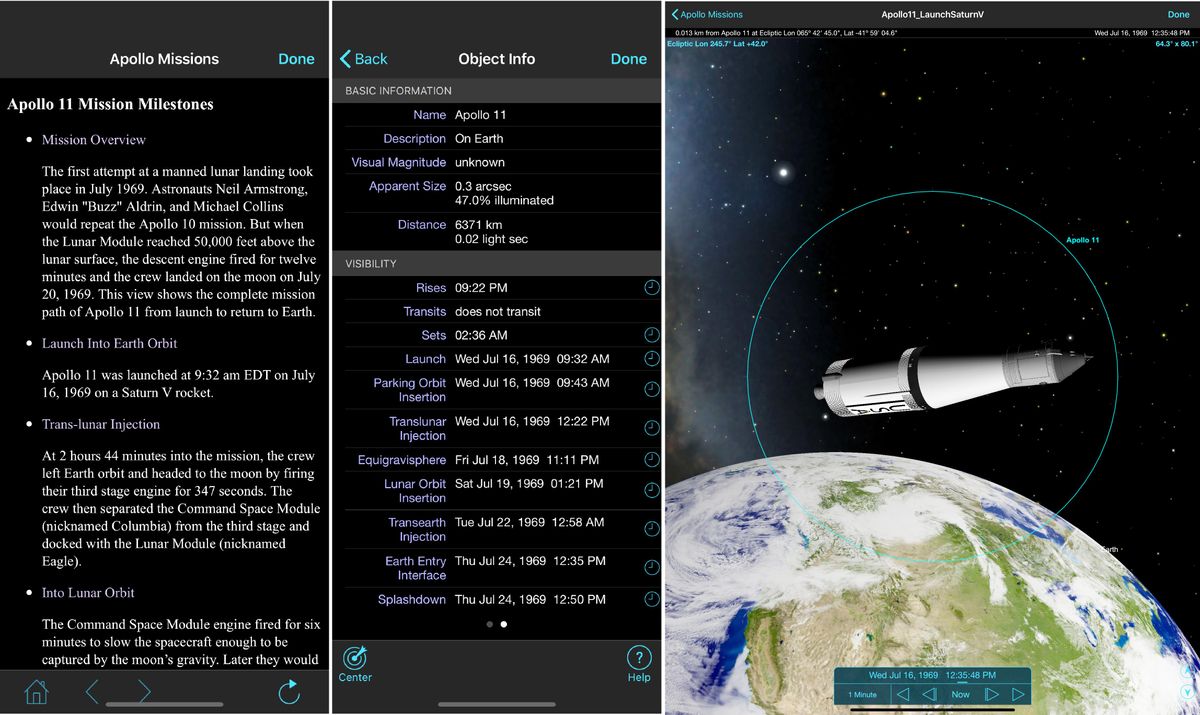1200x715 pixels.
Task: Reset simulation time with Now
Action: click(960, 694)
